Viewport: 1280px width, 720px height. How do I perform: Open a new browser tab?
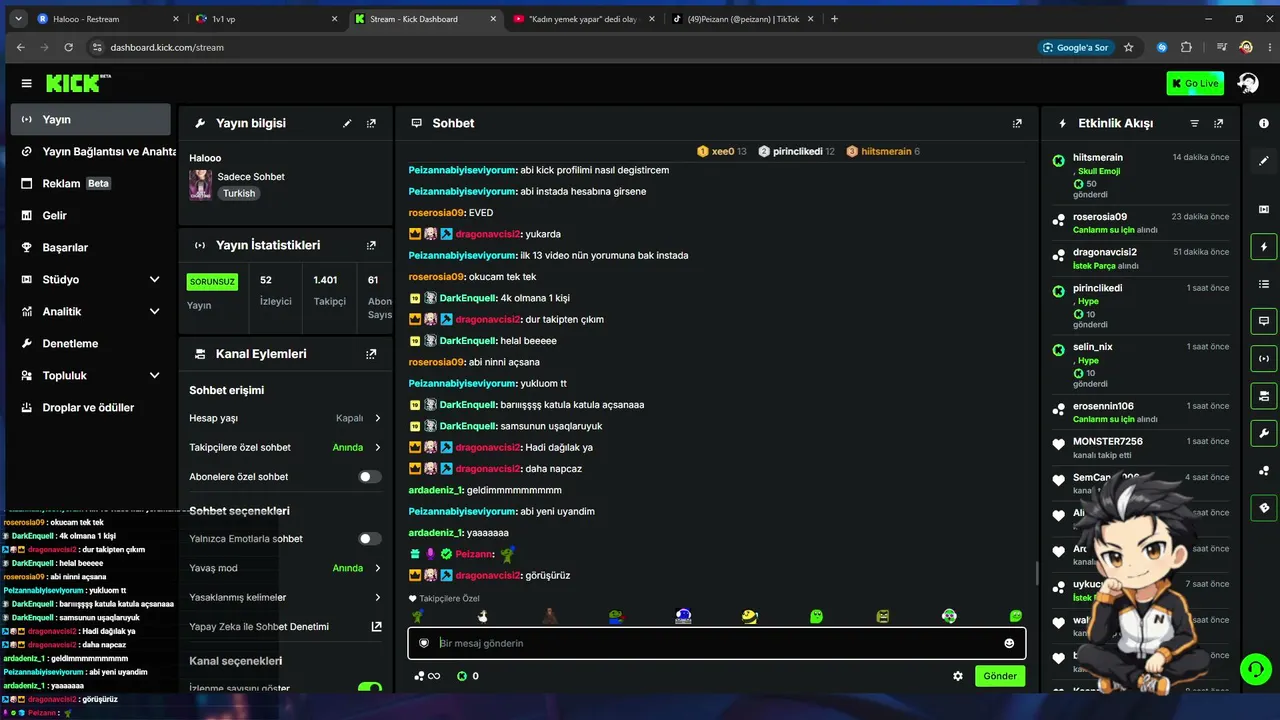pyautogui.click(x=835, y=19)
